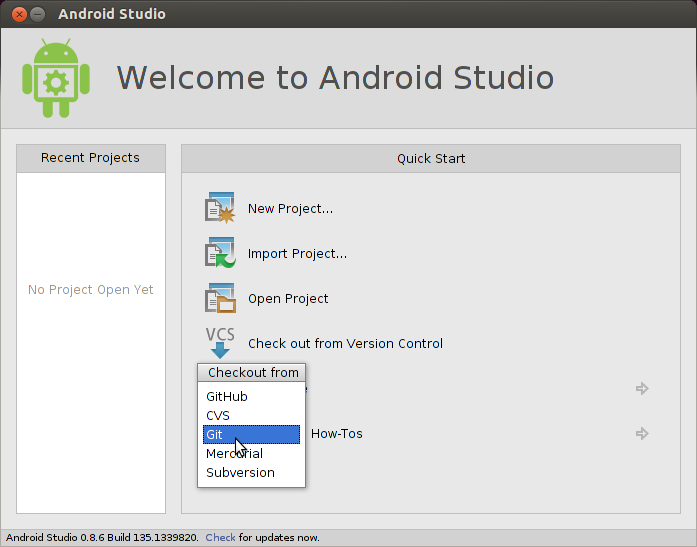This screenshot has height=547, width=697.
Task: Minimize the Android Studio welcome window
Action: point(37,14)
